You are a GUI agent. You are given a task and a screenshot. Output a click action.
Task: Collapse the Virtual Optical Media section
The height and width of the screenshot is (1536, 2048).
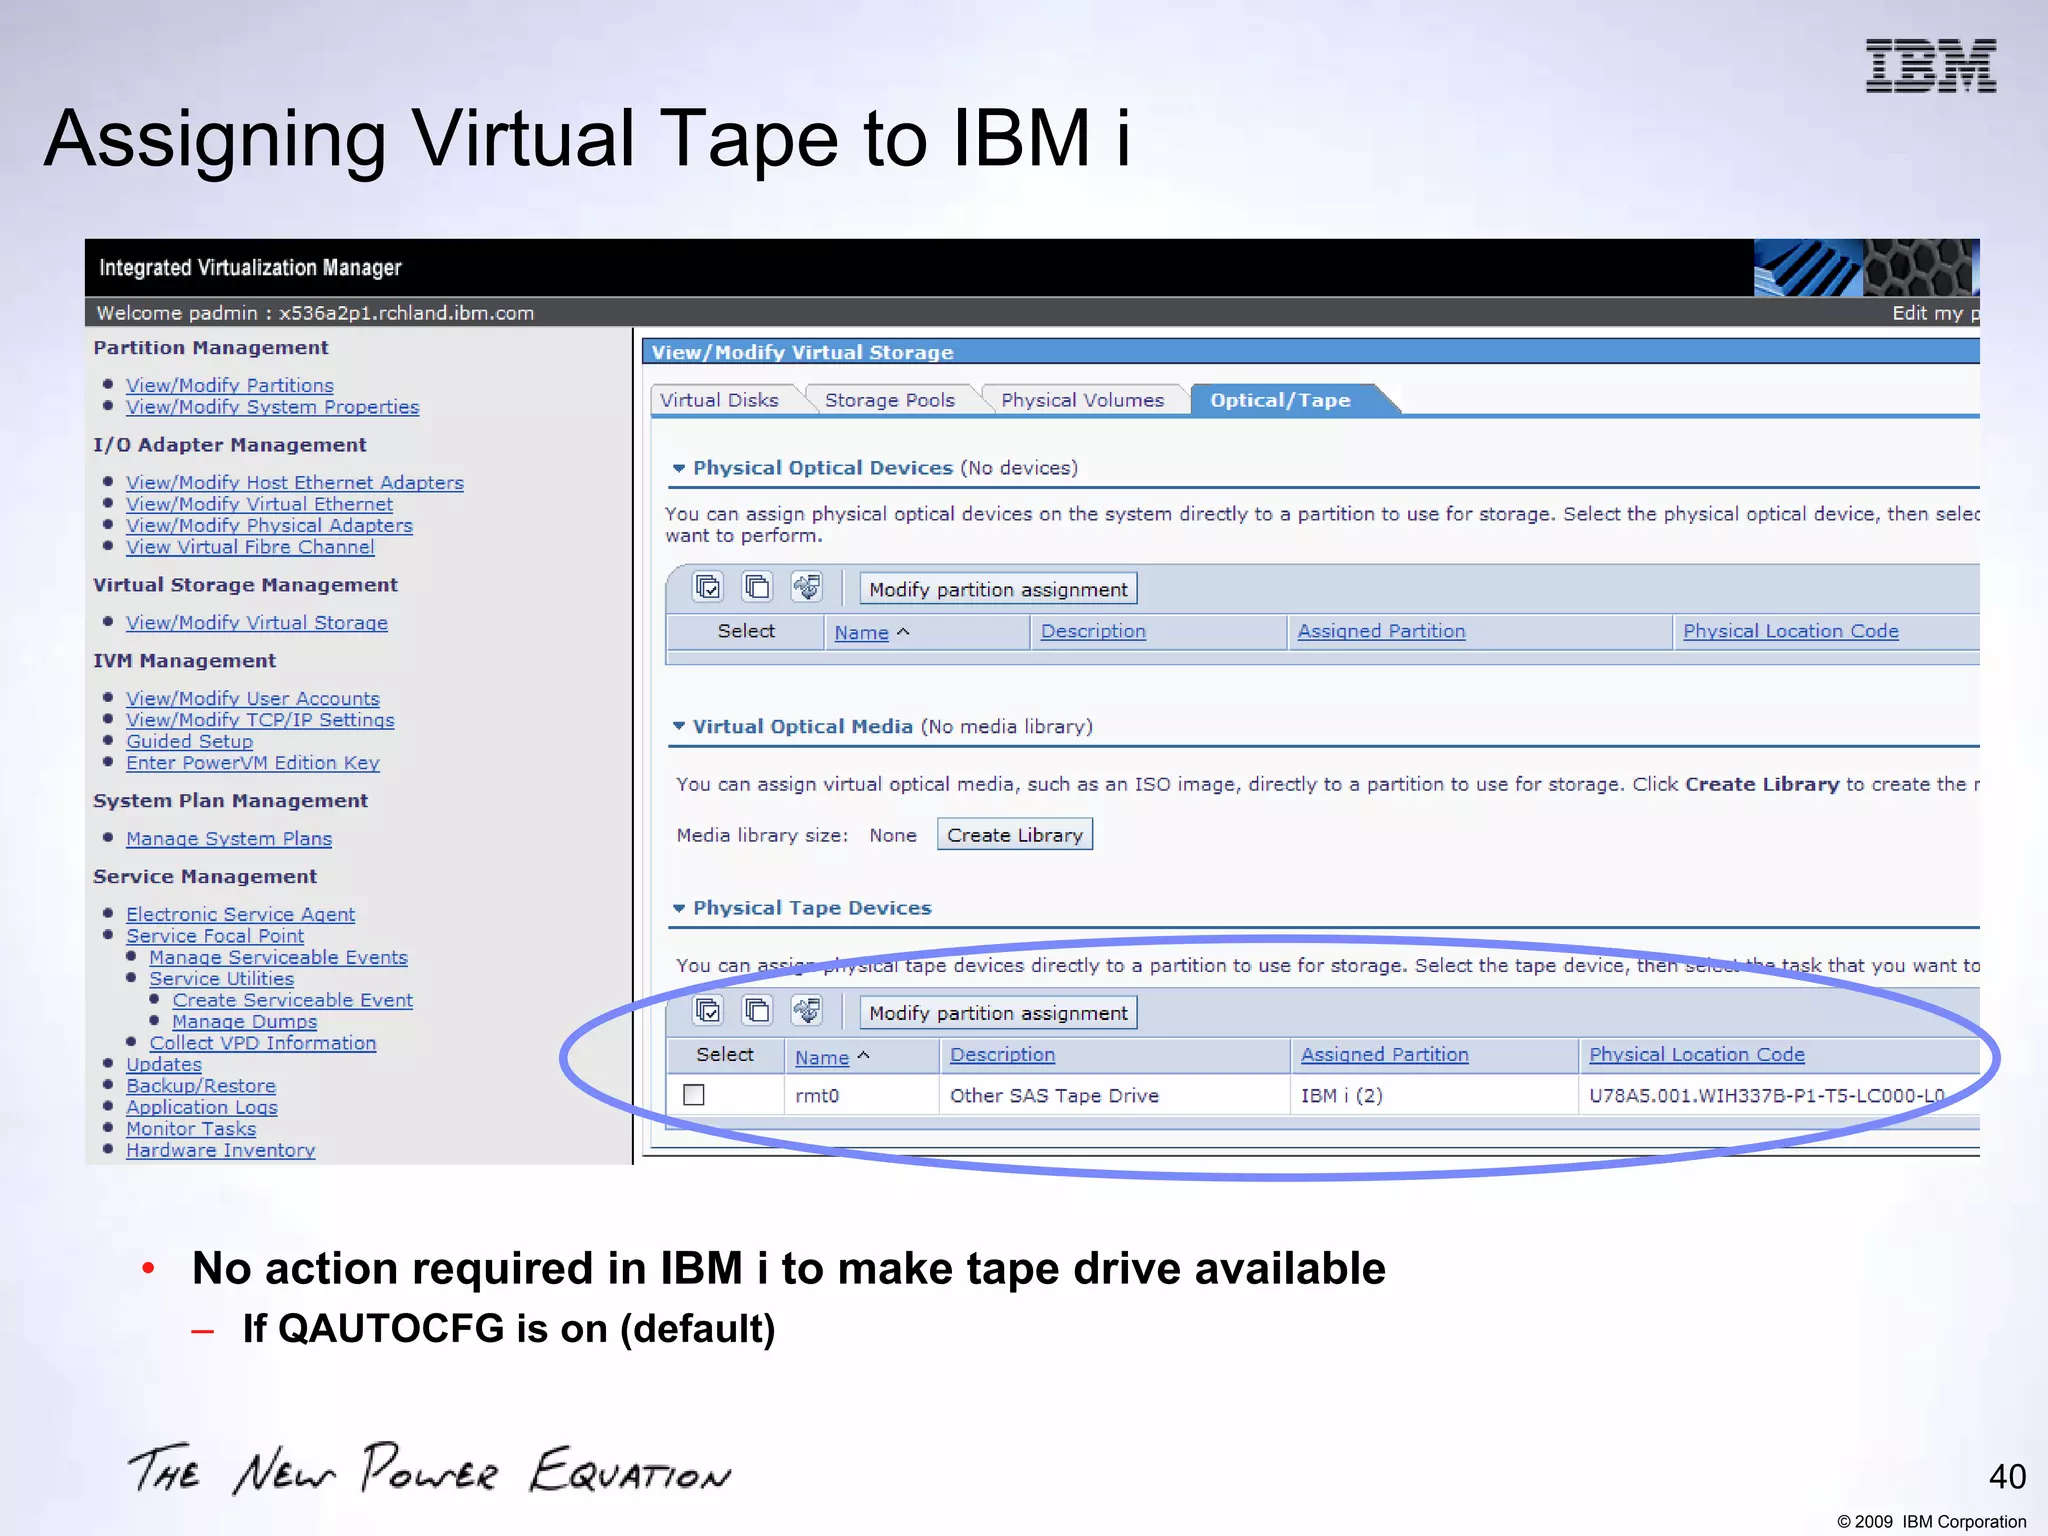pos(679,726)
